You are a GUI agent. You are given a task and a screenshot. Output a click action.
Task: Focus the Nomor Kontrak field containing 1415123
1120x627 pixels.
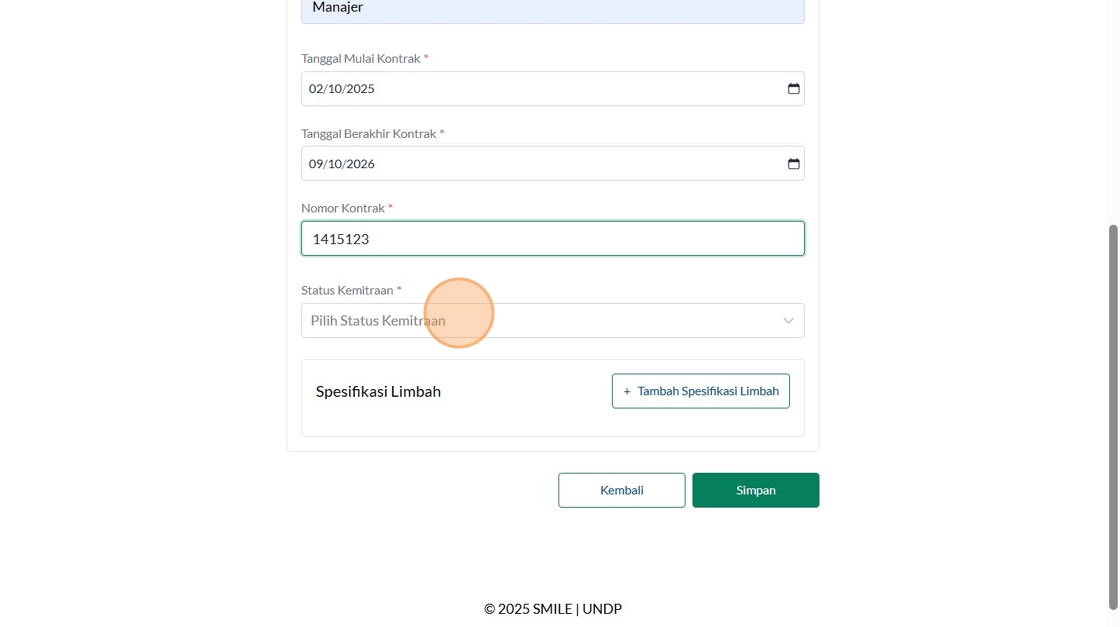[552, 239]
